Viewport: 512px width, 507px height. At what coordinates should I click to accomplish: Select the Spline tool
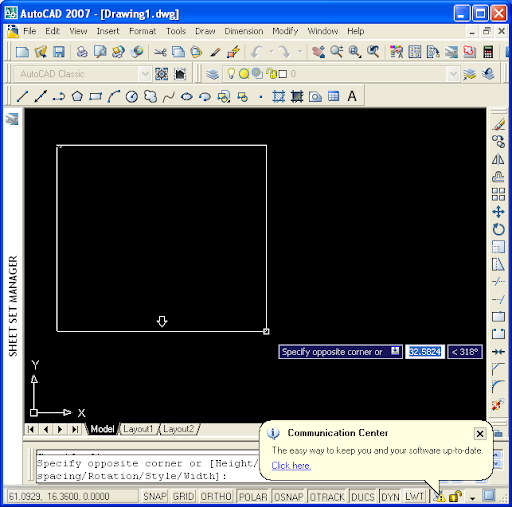pos(169,97)
